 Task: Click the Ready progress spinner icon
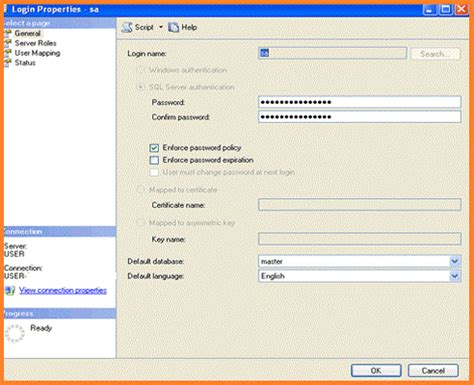point(15,333)
